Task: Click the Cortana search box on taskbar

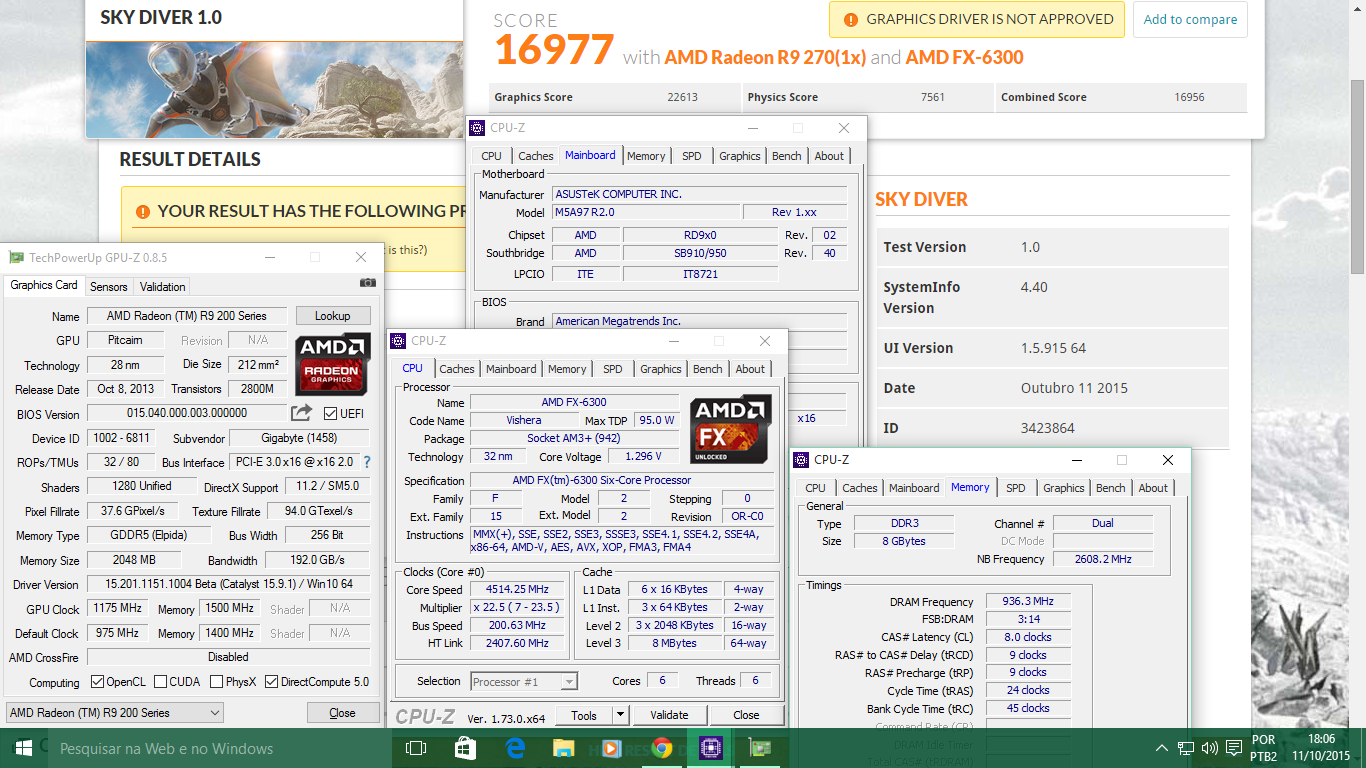Action: coord(219,748)
